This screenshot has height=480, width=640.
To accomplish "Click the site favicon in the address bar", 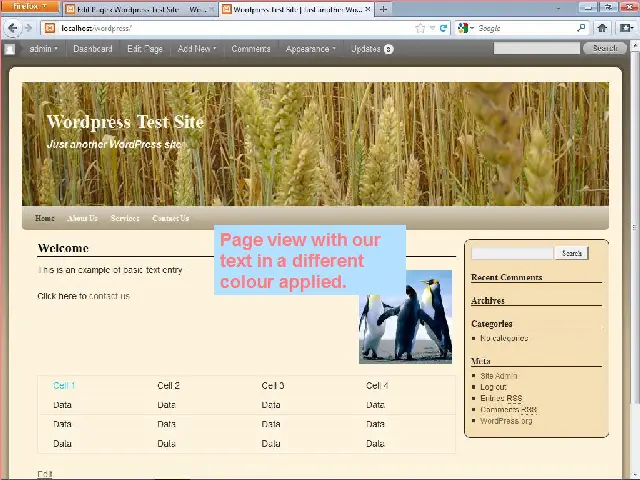I will point(50,28).
